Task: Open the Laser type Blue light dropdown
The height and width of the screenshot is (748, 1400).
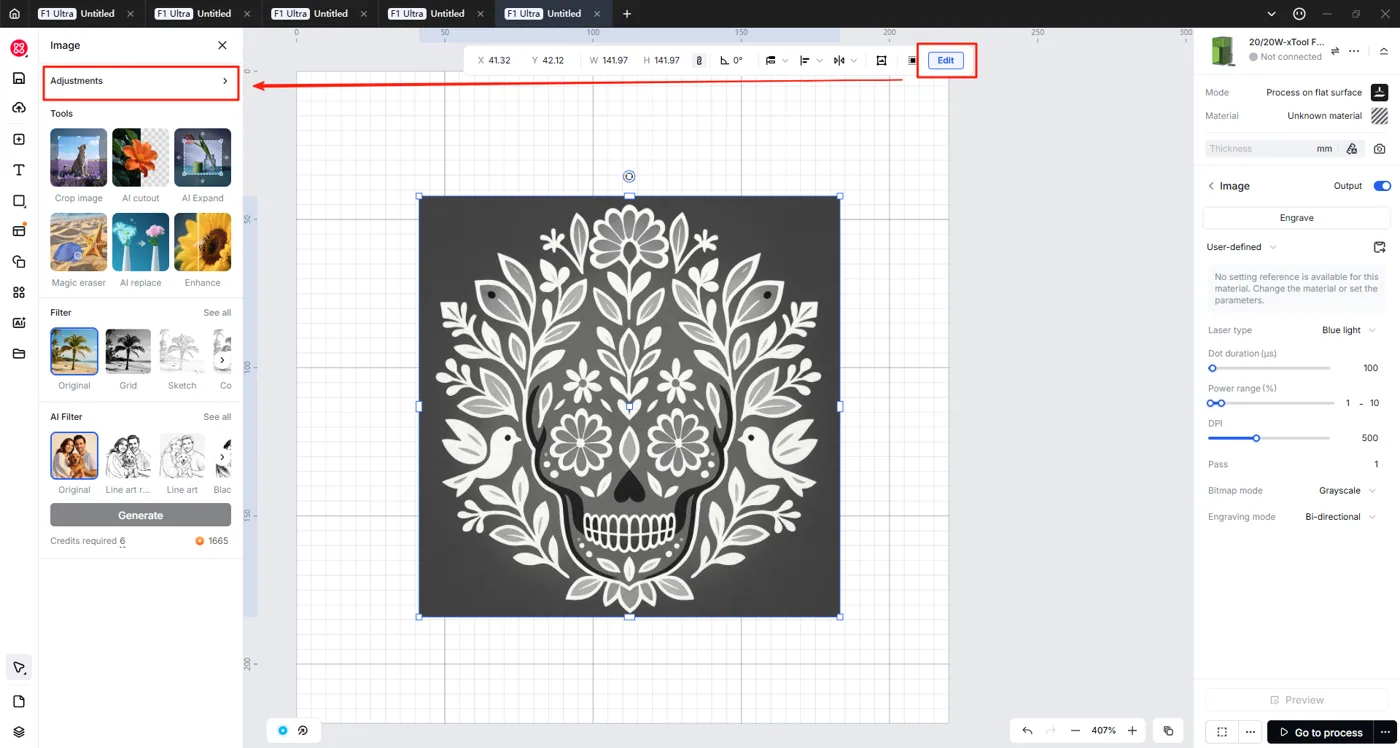Action: pyautogui.click(x=1349, y=330)
